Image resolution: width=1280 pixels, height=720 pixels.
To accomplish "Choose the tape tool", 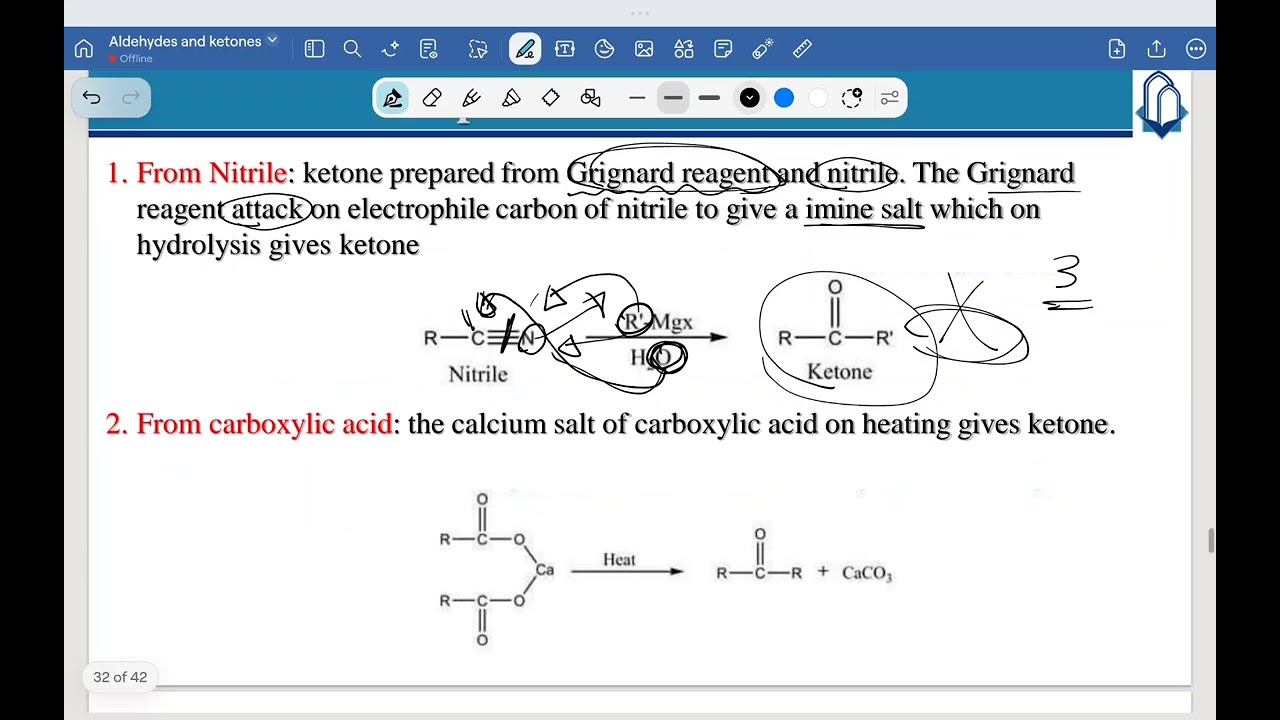I will 551,98.
